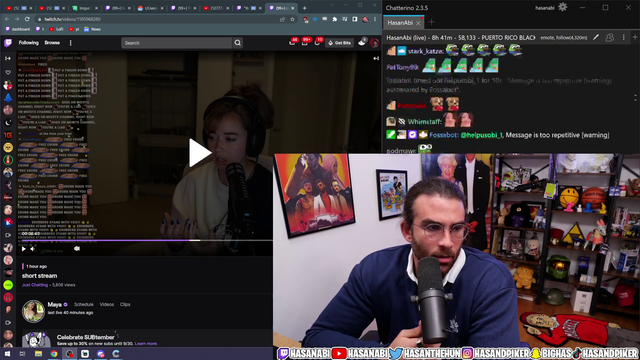Click the share page icon in address bar

click(282, 19)
